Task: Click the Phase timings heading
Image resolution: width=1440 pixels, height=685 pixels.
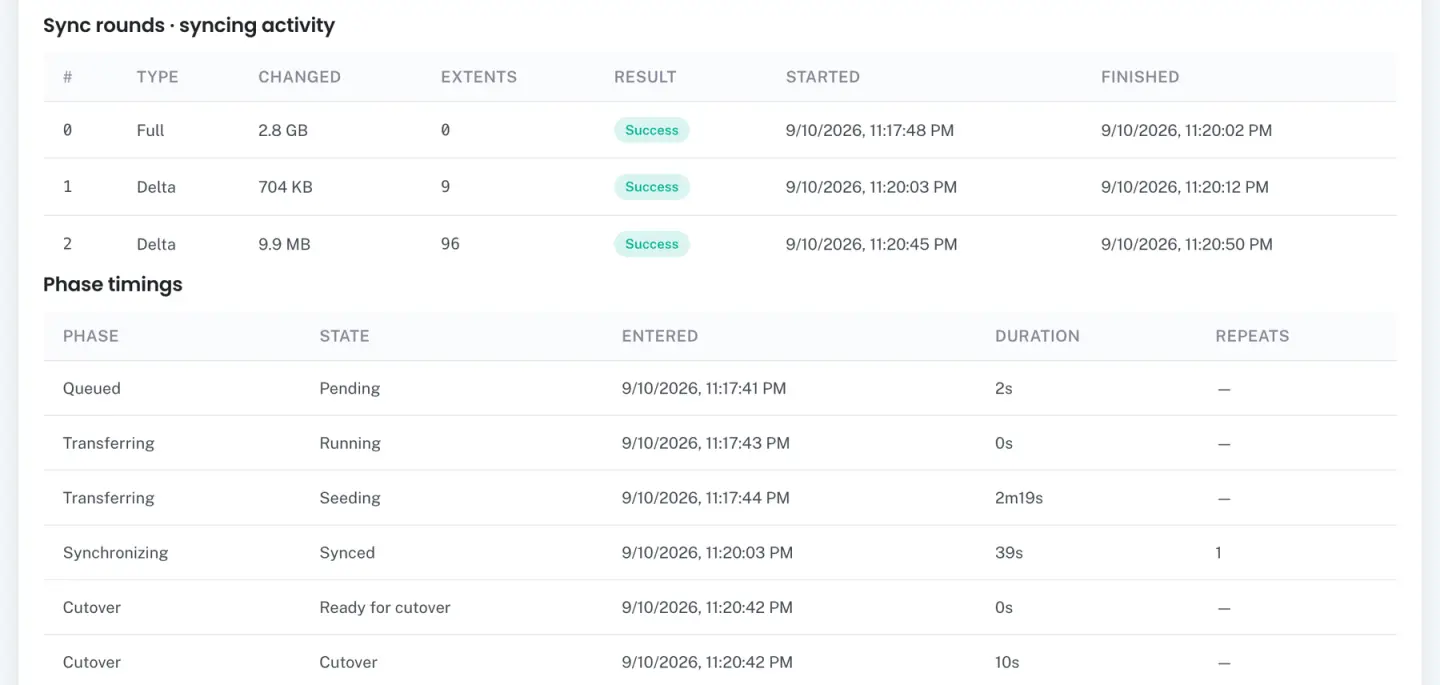Action: coord(113,284)
